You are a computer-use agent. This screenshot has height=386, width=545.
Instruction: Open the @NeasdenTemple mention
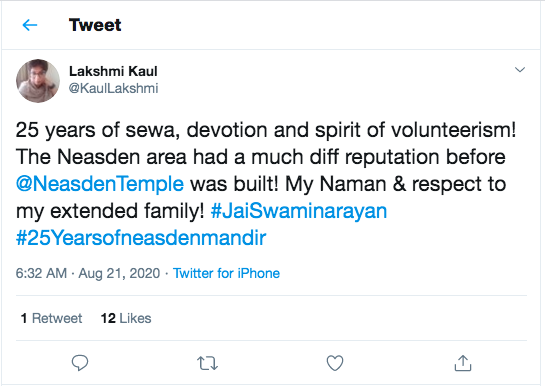tap(100, 184)
